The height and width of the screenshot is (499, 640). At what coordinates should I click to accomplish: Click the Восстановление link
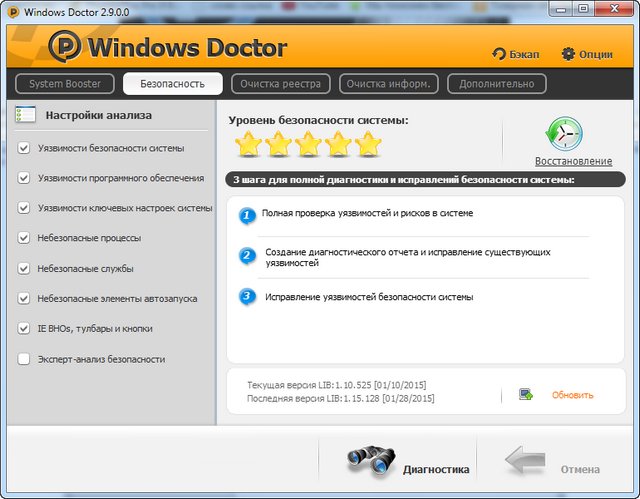pyautogui.click(x=573, y=161)
